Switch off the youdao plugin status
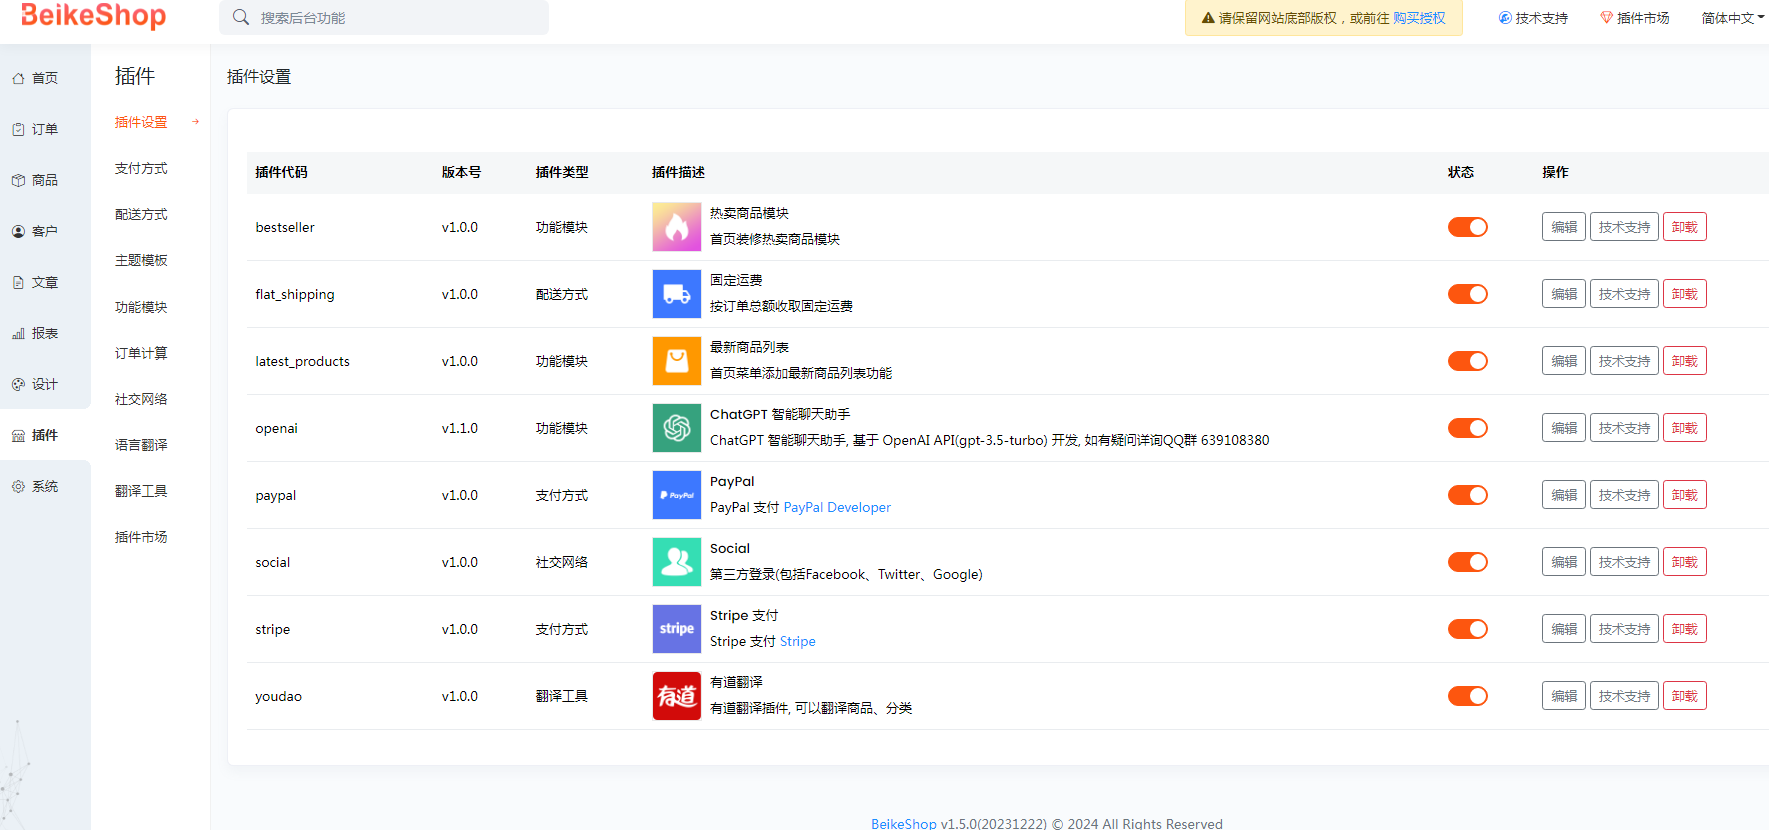Screen dimensions: 1769x830 1467,696
